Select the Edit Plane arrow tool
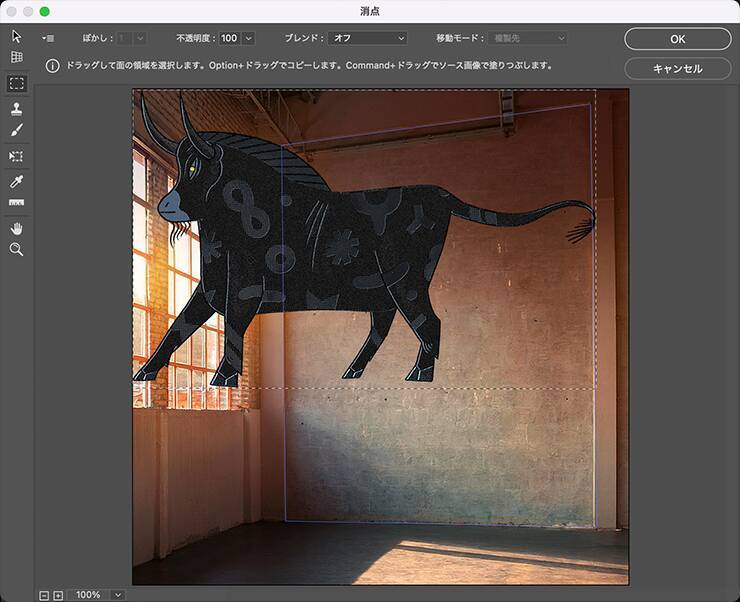740x602 pixels. pyautogui.click(x=16, y=36)
